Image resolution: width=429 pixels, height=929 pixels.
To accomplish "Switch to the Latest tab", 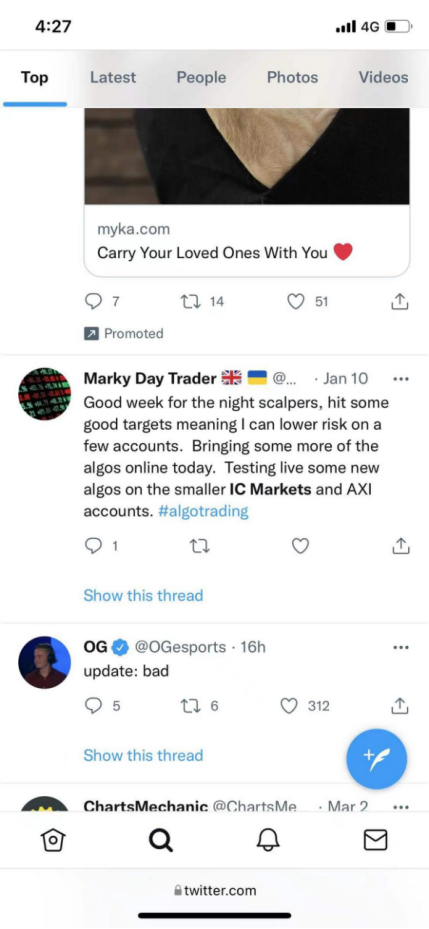I will [113, 78].
